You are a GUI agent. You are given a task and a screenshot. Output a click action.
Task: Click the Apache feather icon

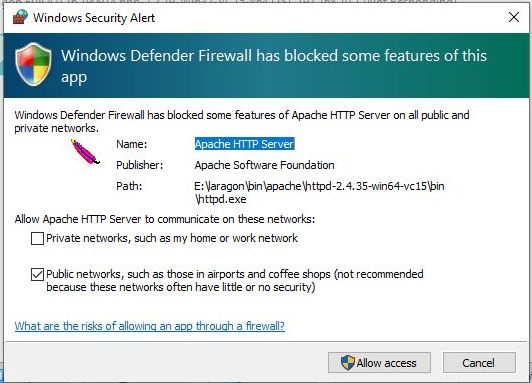tap(85, 152)
